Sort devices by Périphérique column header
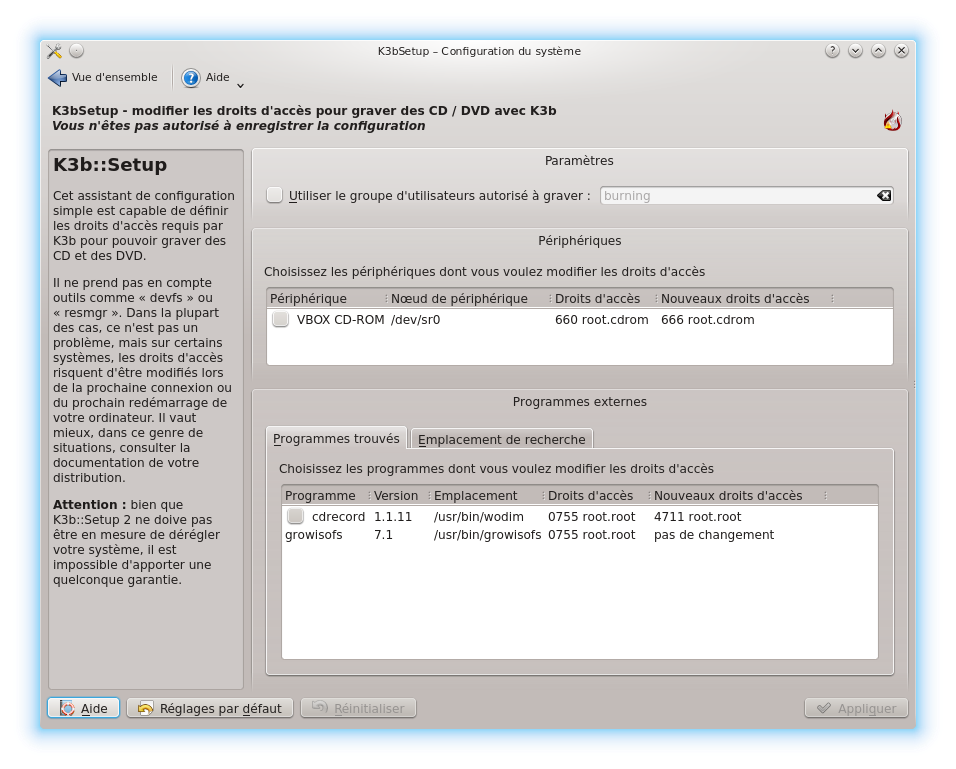 pos(309,299)
